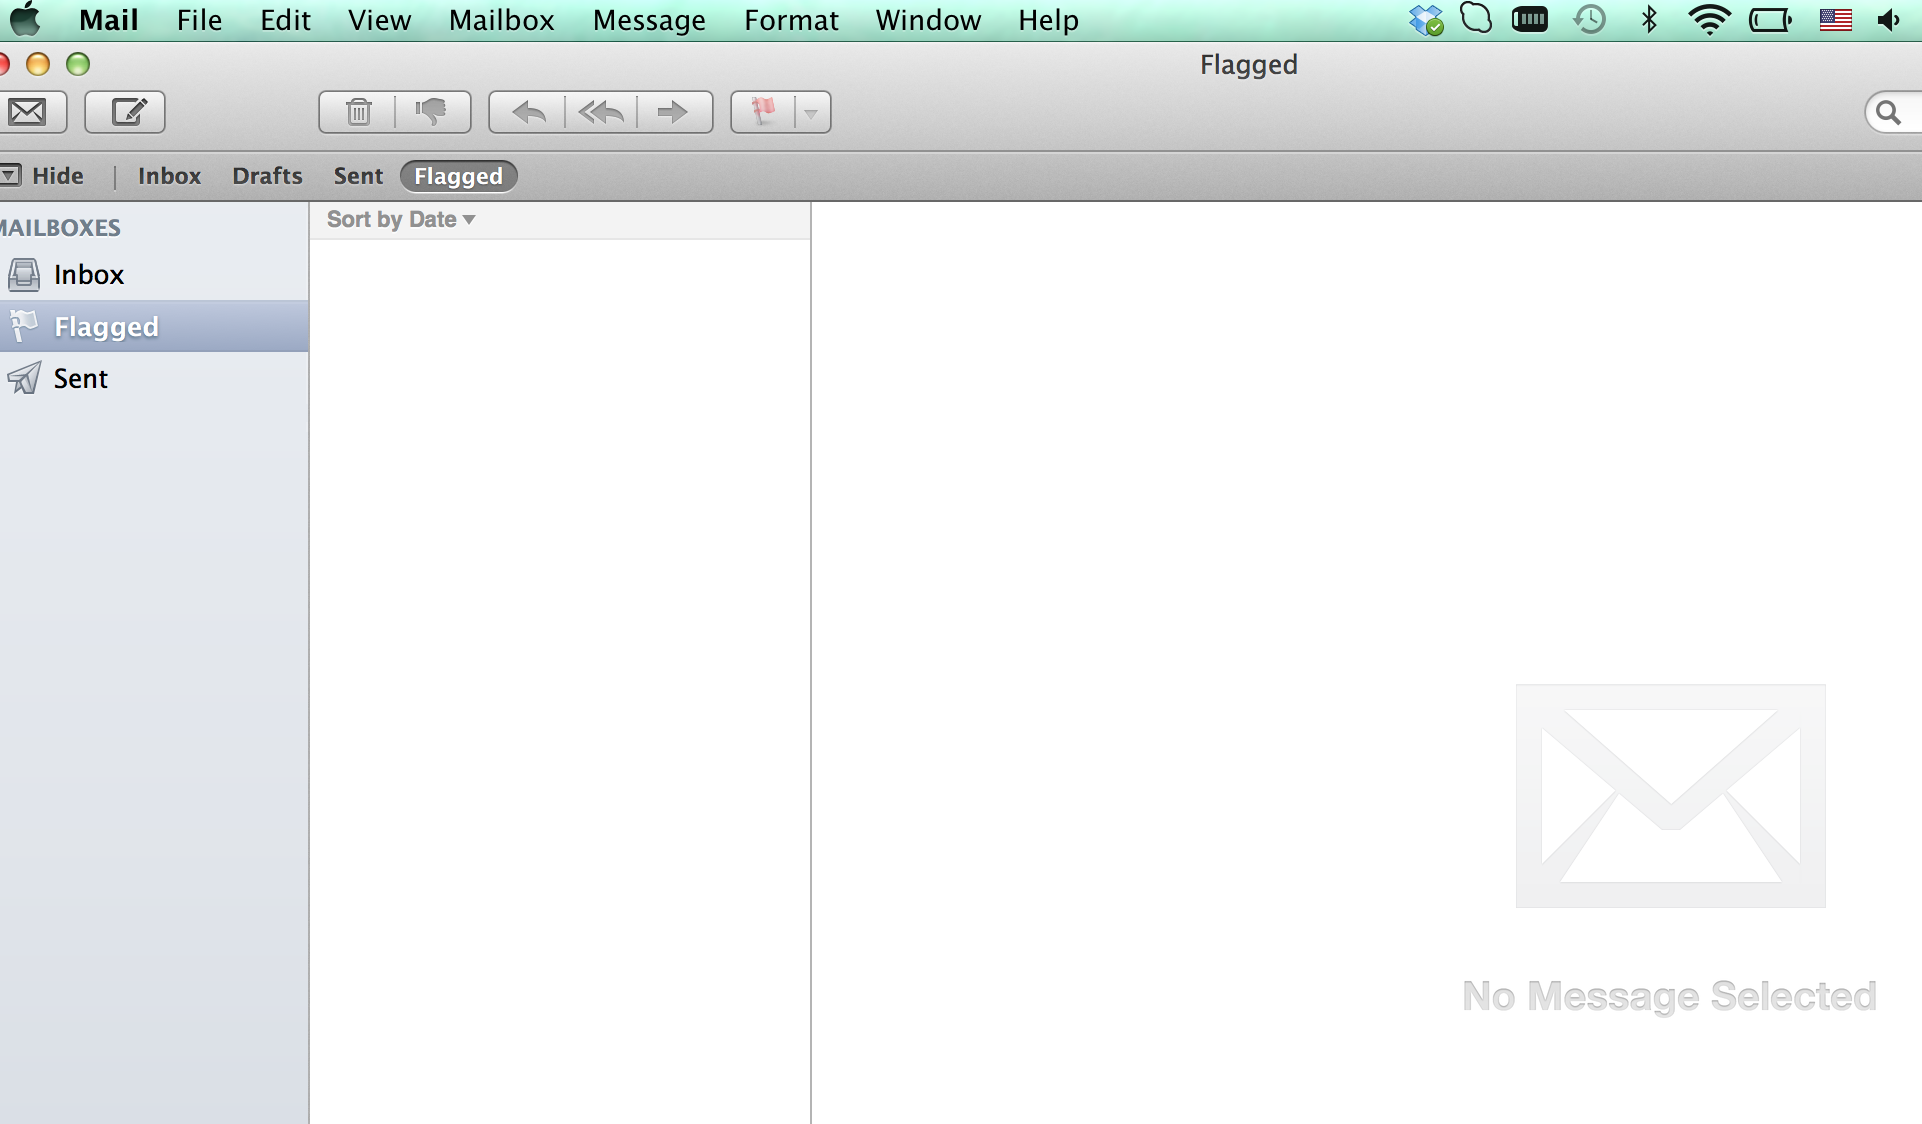The height and width of the screenshot is (1124, 1922).
Task: Click the Reply All double-arrow icon
Action: click(x=601, y=112)
